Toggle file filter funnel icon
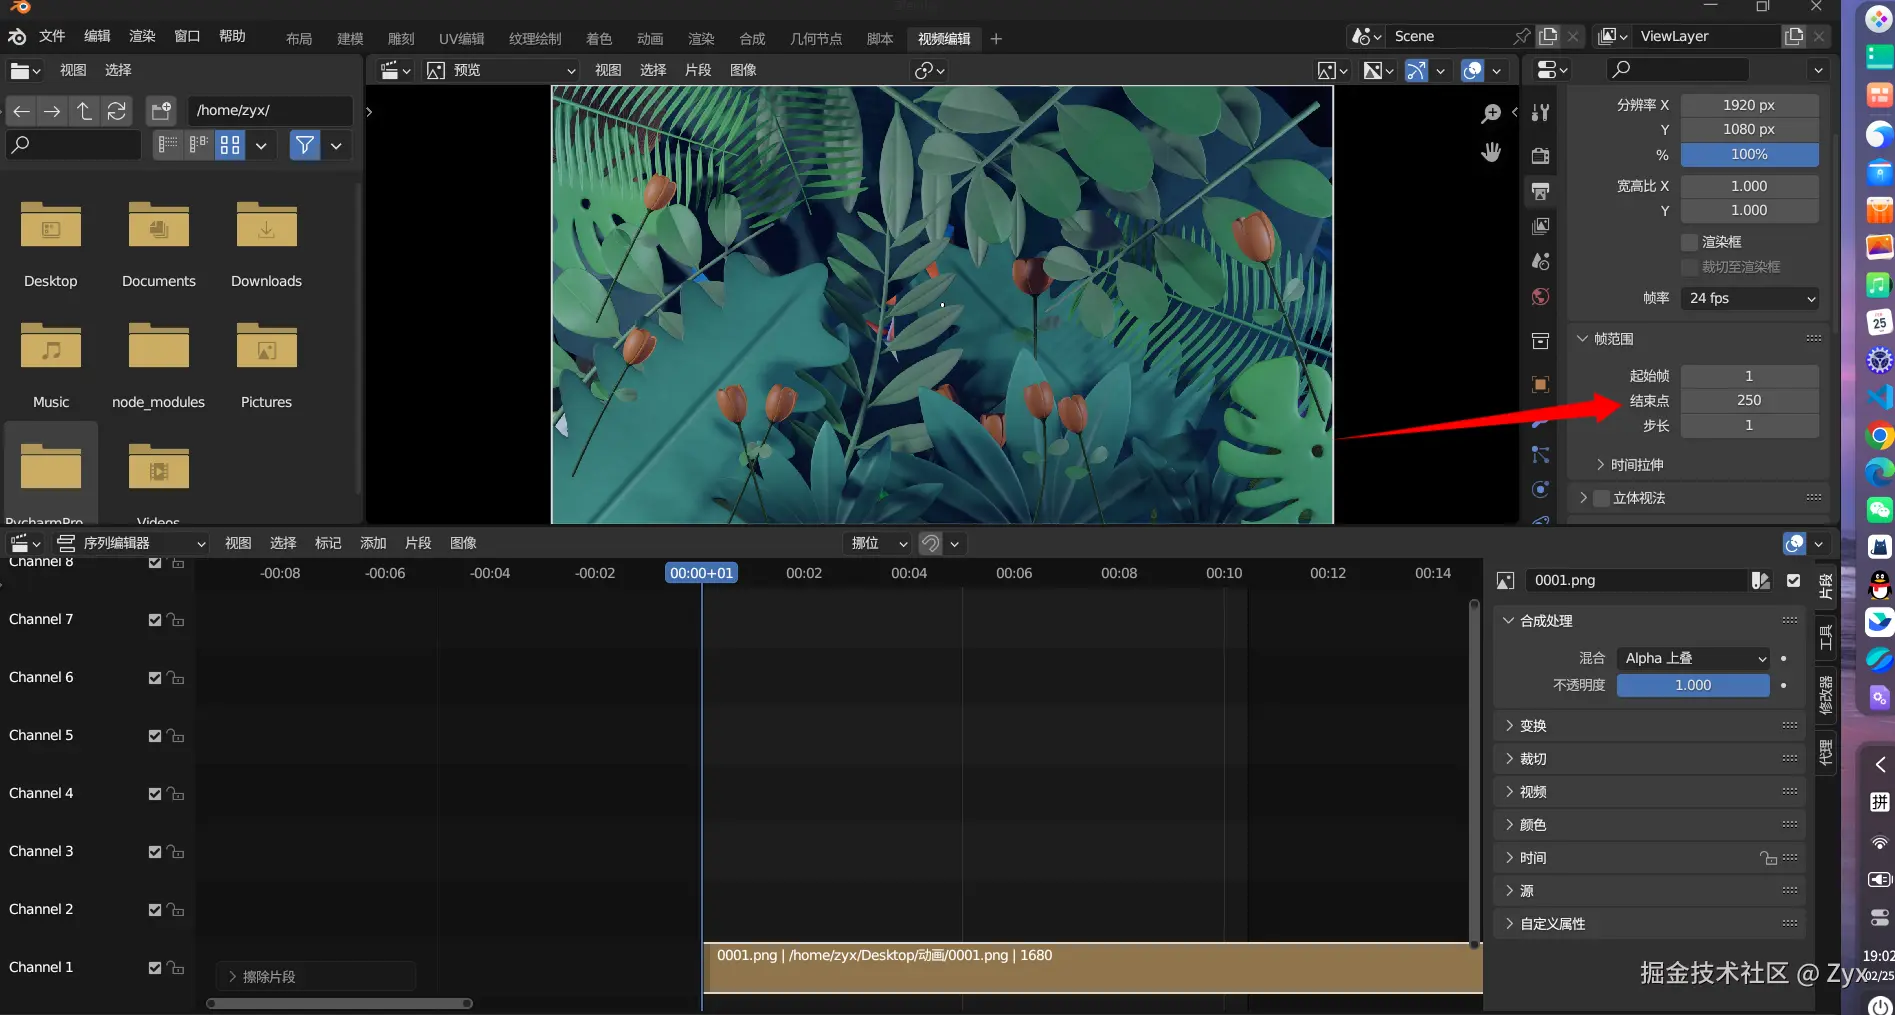Viewport: 1895px width, 1015px height. point(304,145)
